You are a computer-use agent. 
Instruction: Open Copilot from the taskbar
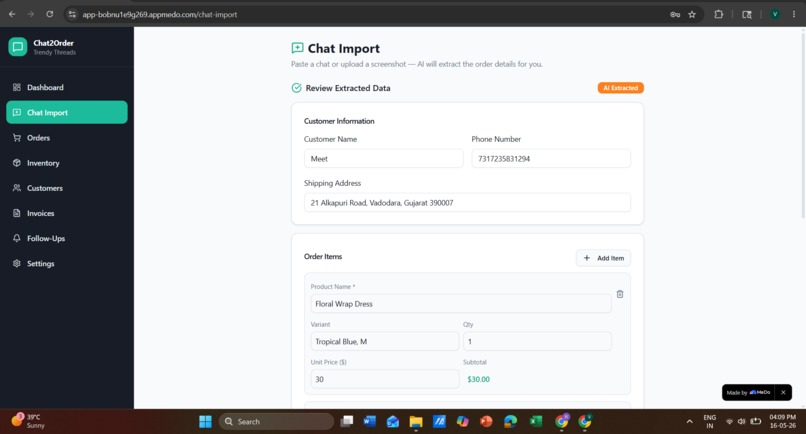tap(463, 422)
